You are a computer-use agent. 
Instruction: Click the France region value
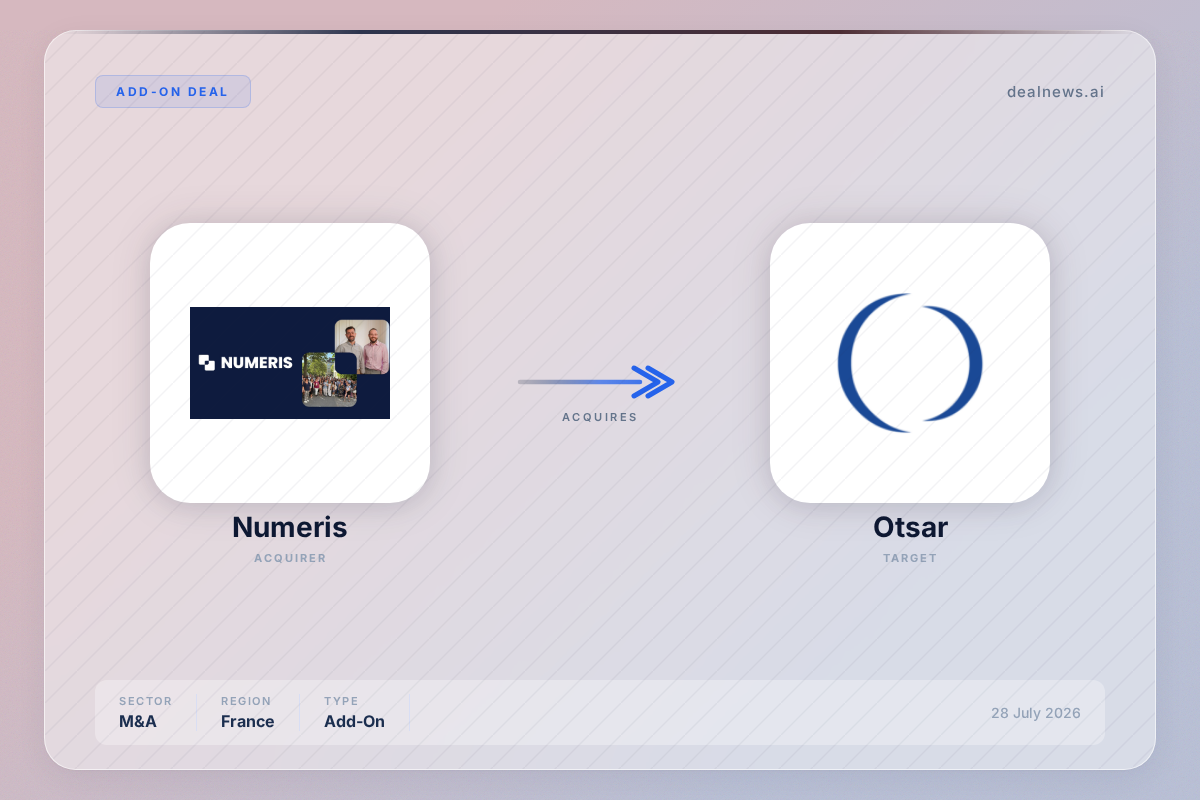coord(248,721)
